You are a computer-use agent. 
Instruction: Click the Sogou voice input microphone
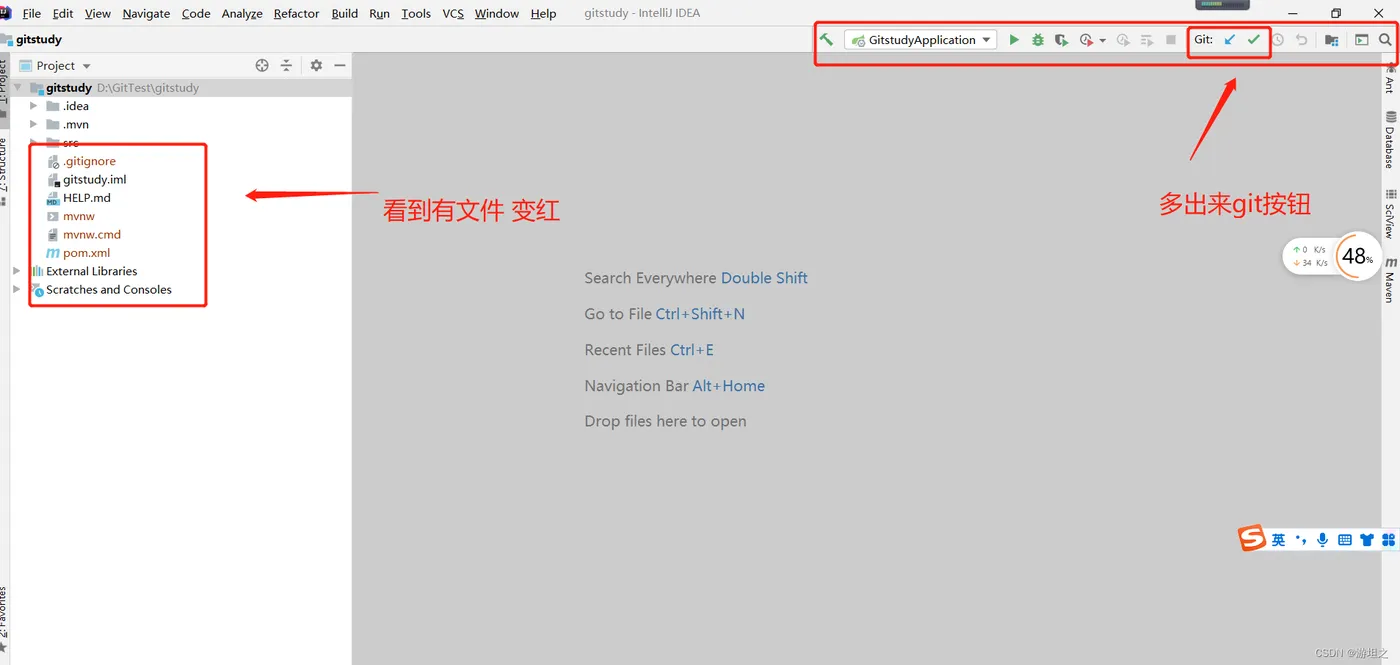coord(1322,540)
